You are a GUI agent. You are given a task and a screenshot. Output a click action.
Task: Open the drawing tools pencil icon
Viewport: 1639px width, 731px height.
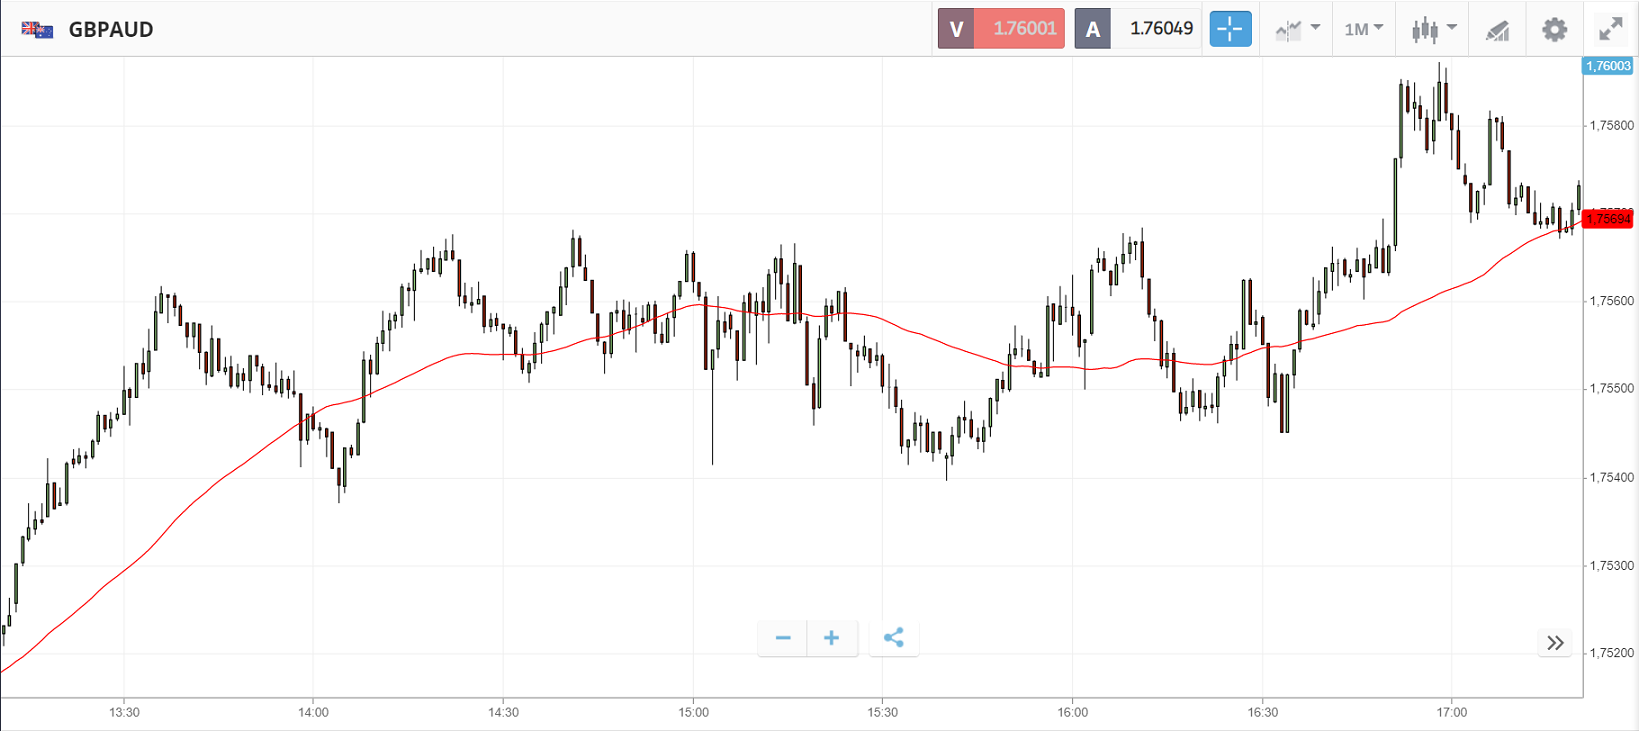[1497, 30]
